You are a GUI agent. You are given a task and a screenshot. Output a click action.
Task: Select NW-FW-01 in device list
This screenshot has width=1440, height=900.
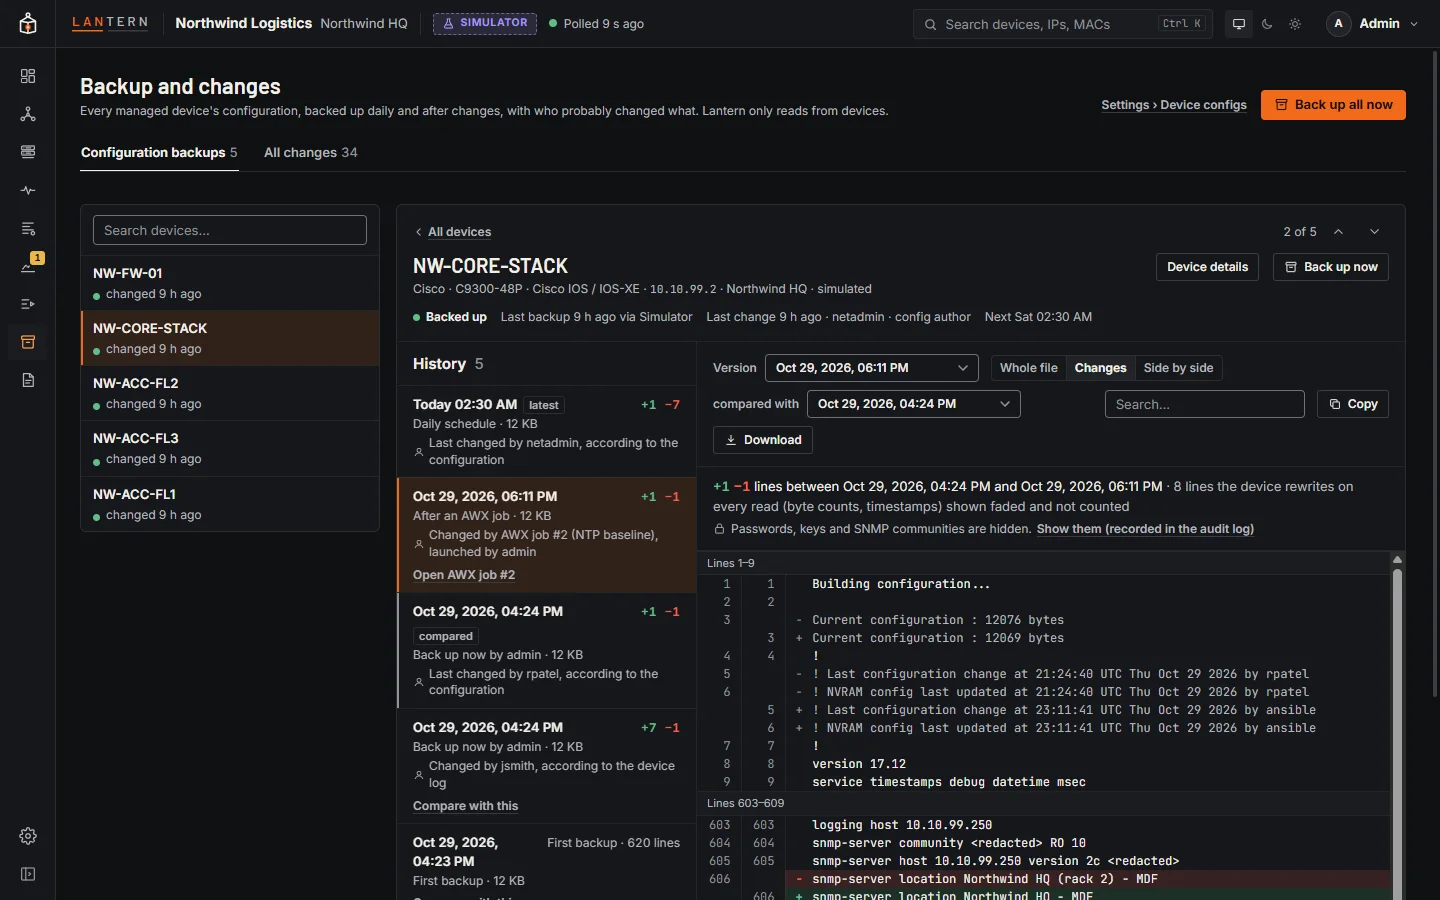pos(230,283)
